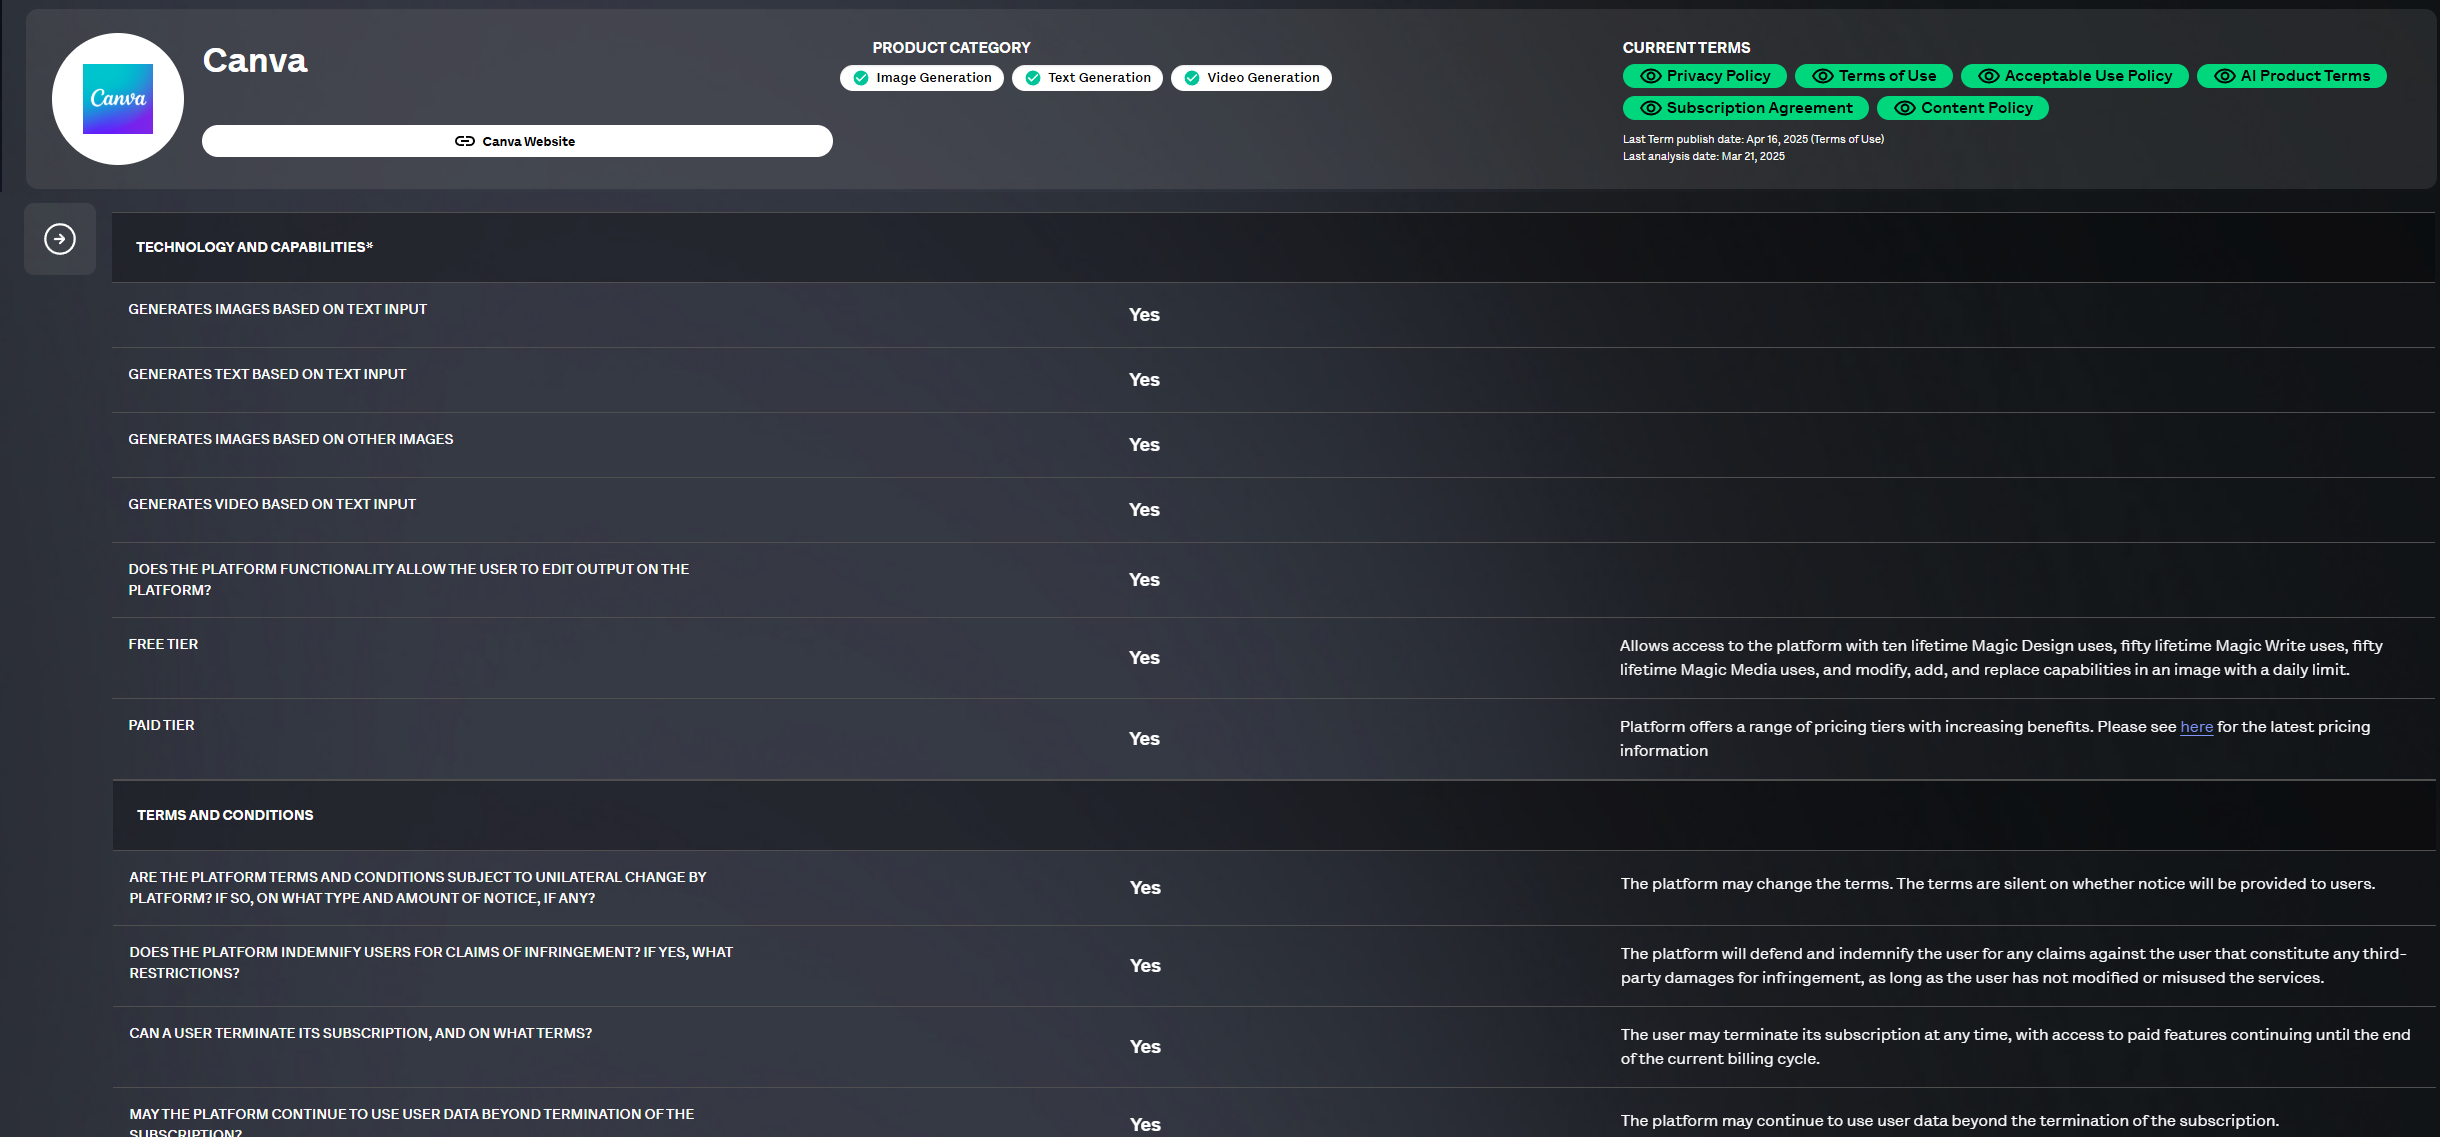Screen dimensions: 2440x1137
Task: Click the Current Terms heading
Action: pos(1686,48)
